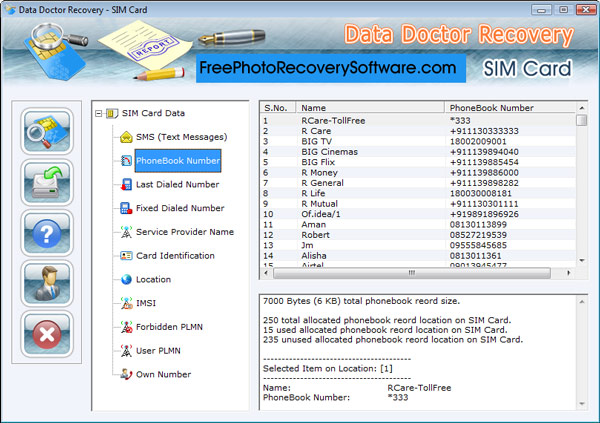The height and width of the screenshot is (423, 600).
Task: Click details pane scroll-up arrow
Action: click(582, 302)
